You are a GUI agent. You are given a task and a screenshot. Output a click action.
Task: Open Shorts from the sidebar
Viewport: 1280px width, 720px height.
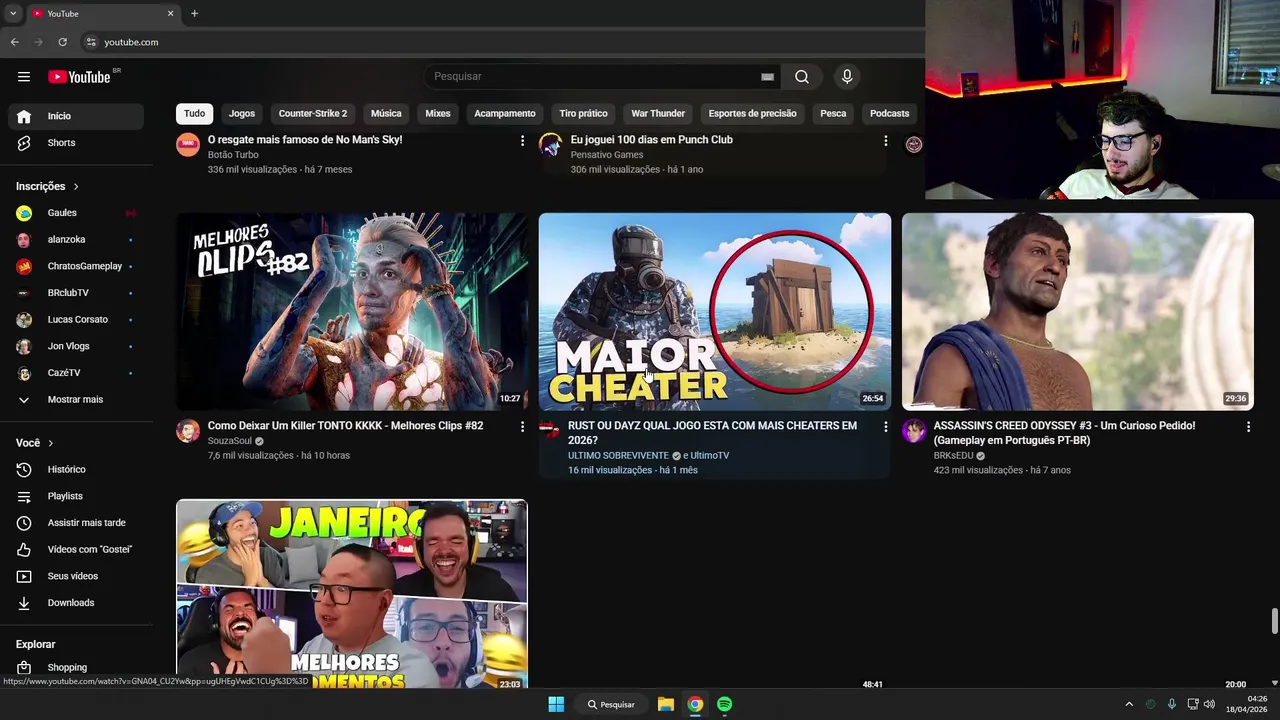76,143
